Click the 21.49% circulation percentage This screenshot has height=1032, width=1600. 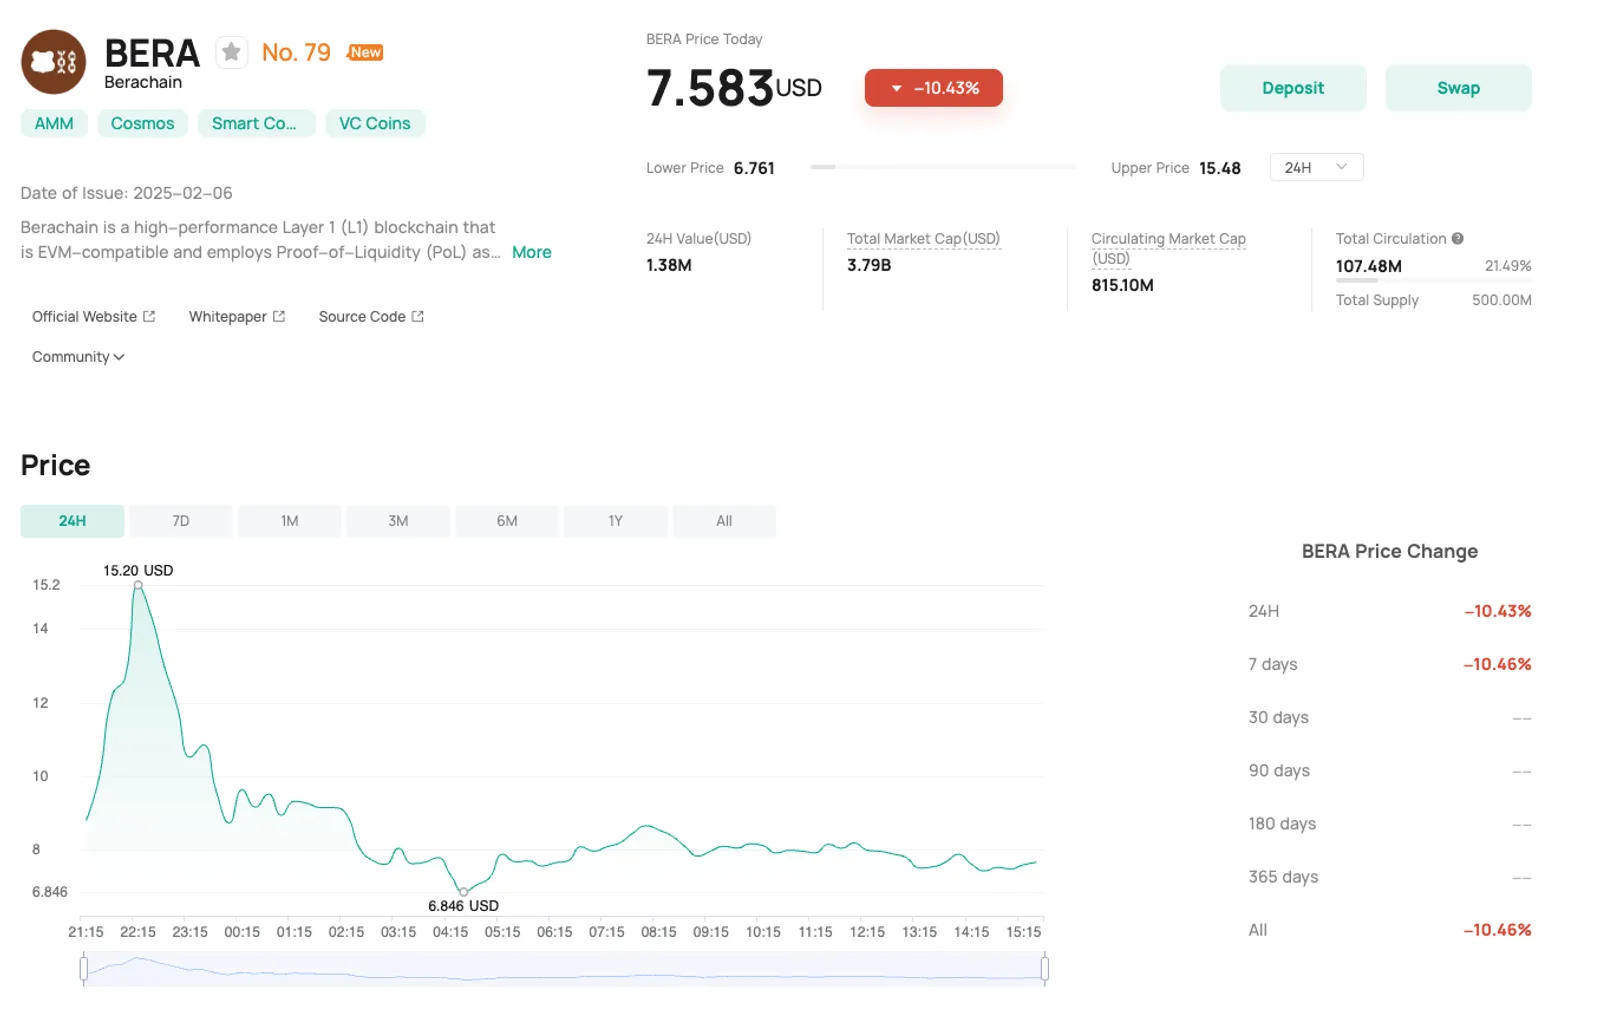point(1508,266)
